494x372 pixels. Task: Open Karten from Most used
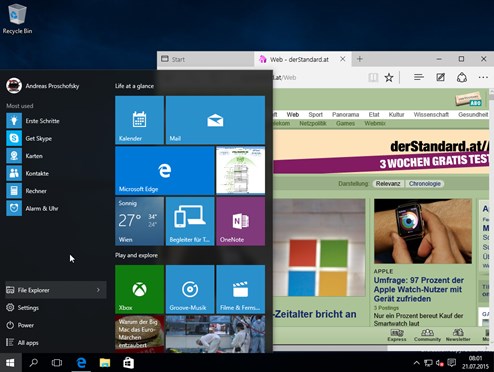56,156
